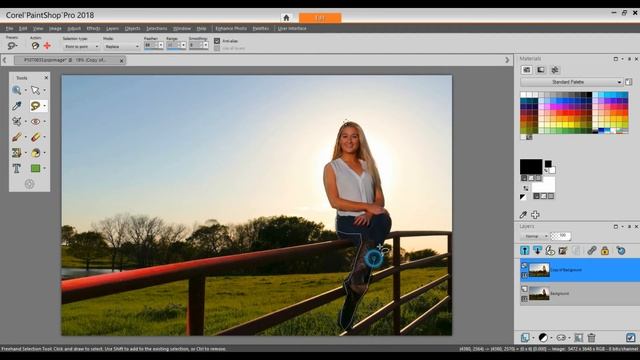Switch Materials to the third view icon
The width and height of the screenshot is (640, 360).
555,70
